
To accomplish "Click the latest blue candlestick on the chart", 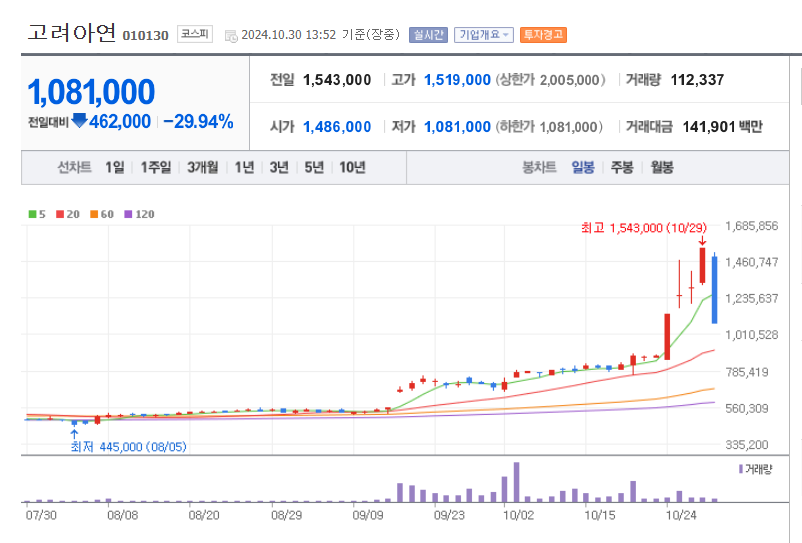I will click(x=715, y=289).
